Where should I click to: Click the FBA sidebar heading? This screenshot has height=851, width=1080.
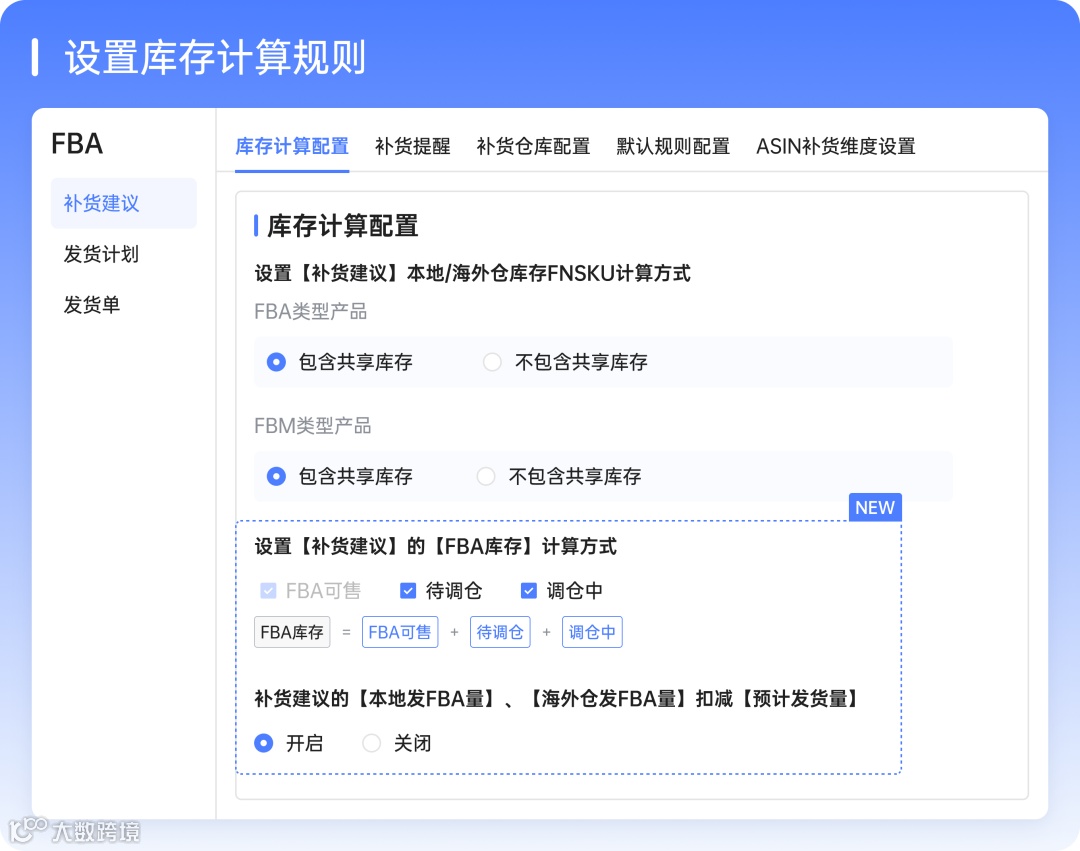pos(77,144)
